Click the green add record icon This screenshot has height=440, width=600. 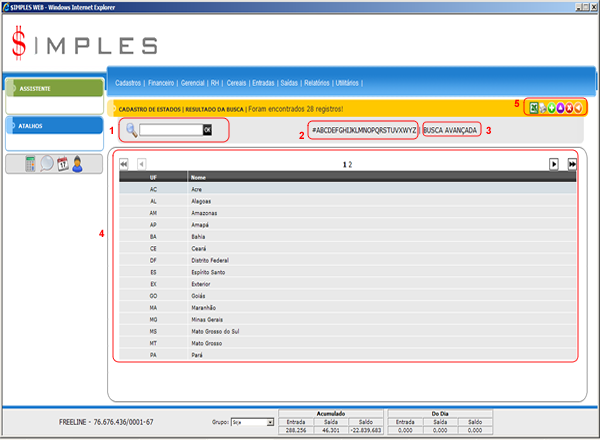(552, 107)
